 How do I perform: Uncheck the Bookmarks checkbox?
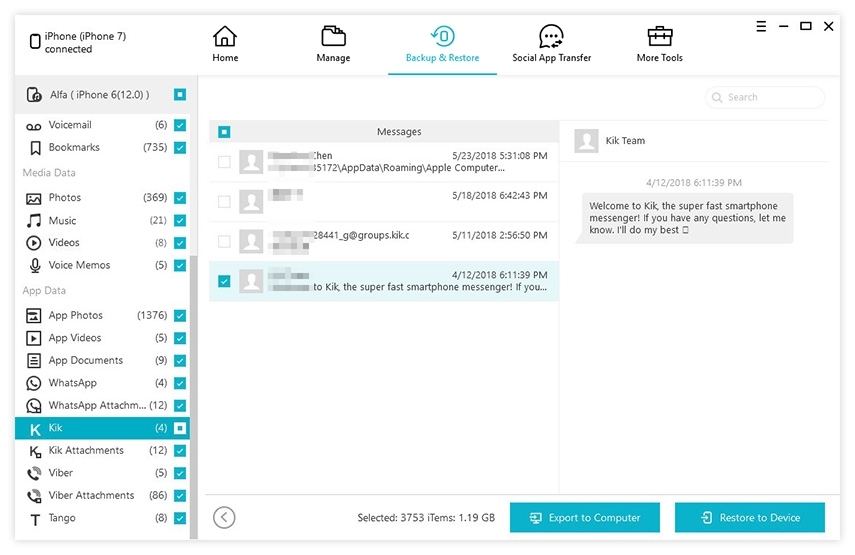coord(180,148)
